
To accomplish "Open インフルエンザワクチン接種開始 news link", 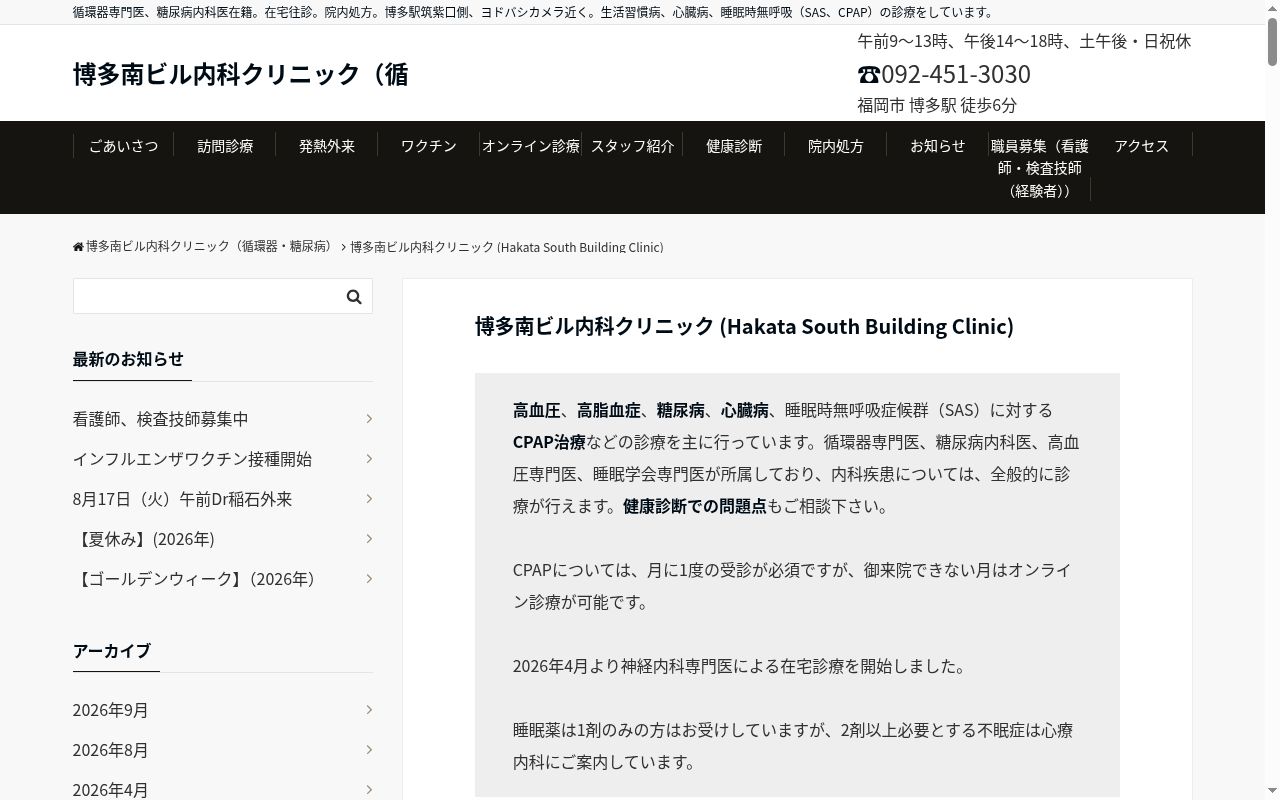I will point(192,458).
